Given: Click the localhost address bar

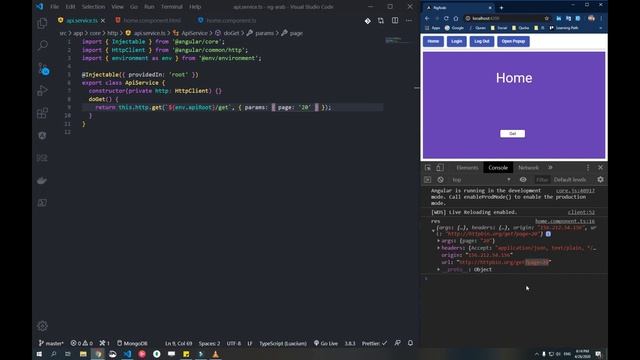Looking at the screenshot, I should click(x=504, y=18).
